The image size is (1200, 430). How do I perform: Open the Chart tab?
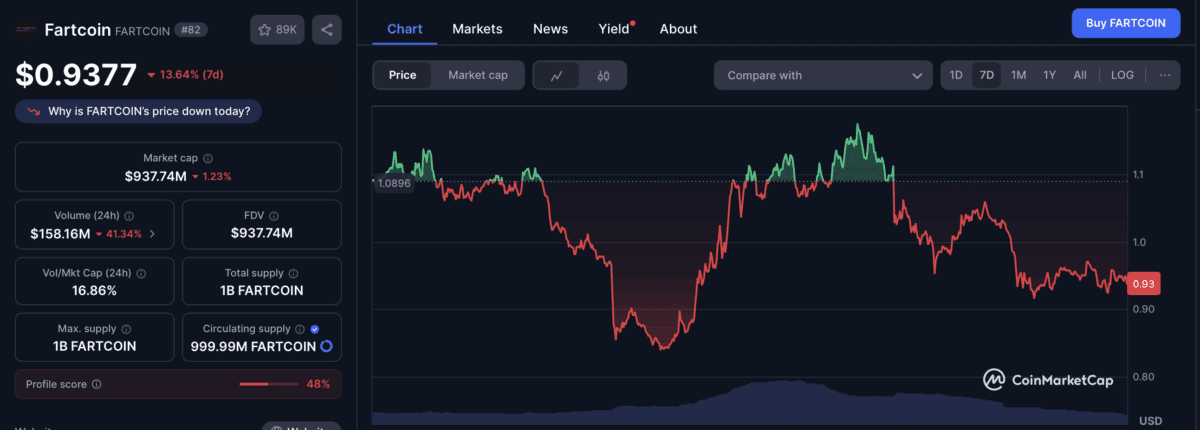405,29
